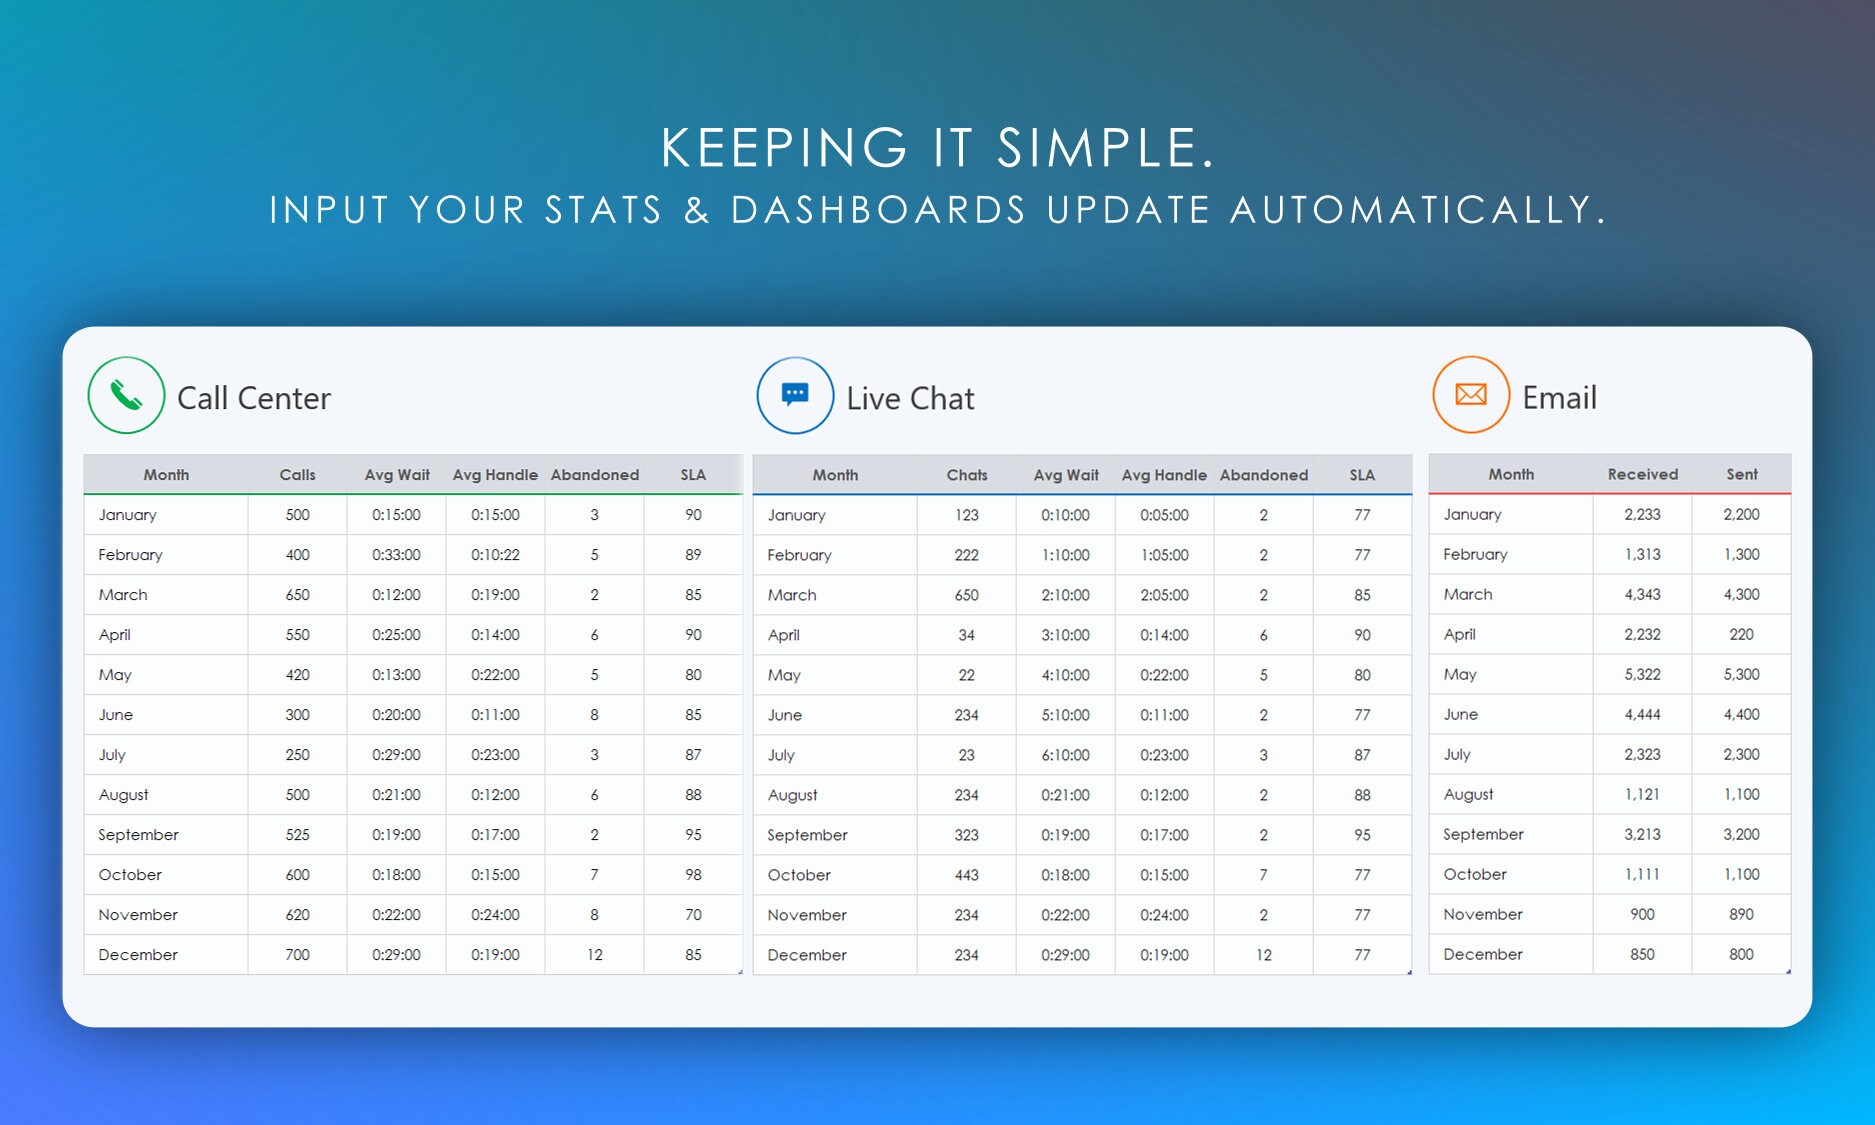Select the Month header in the Call Center table

click(166, 474)
